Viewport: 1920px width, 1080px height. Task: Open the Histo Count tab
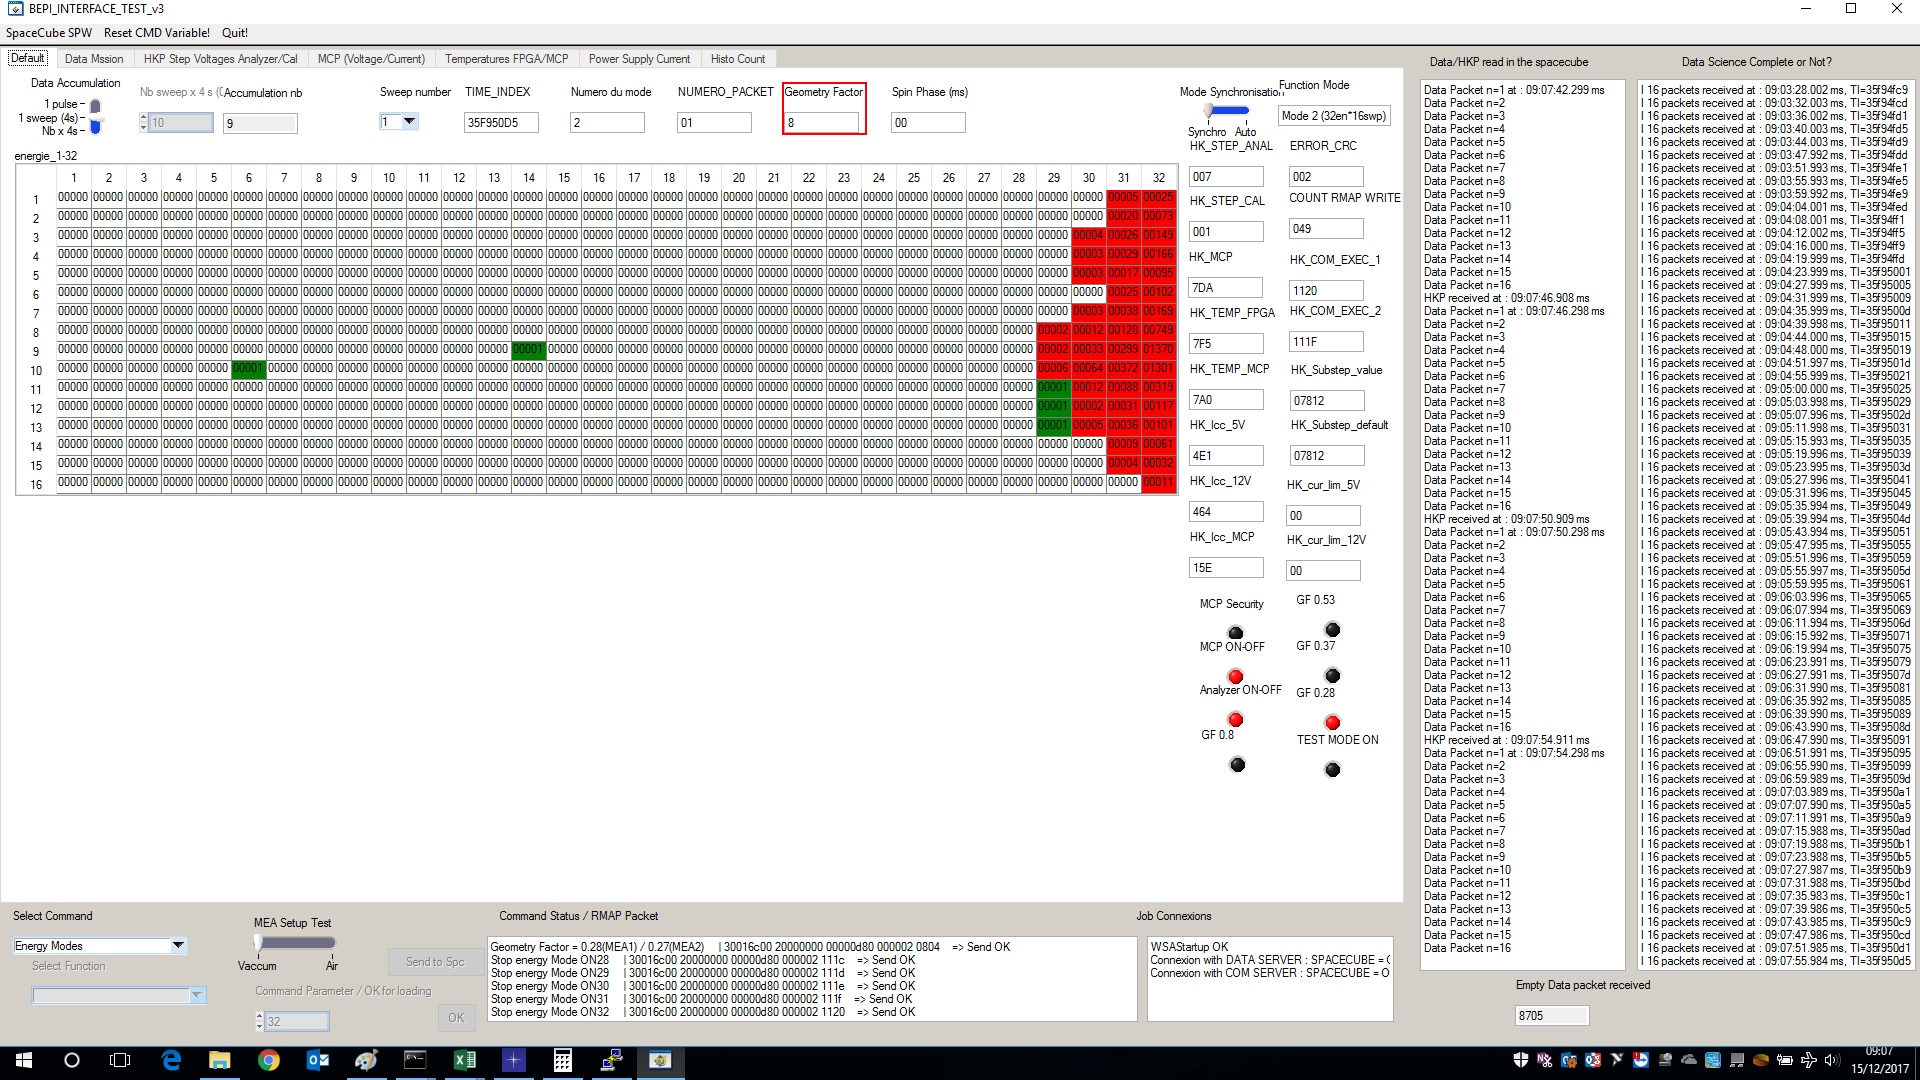pos(738,59)
